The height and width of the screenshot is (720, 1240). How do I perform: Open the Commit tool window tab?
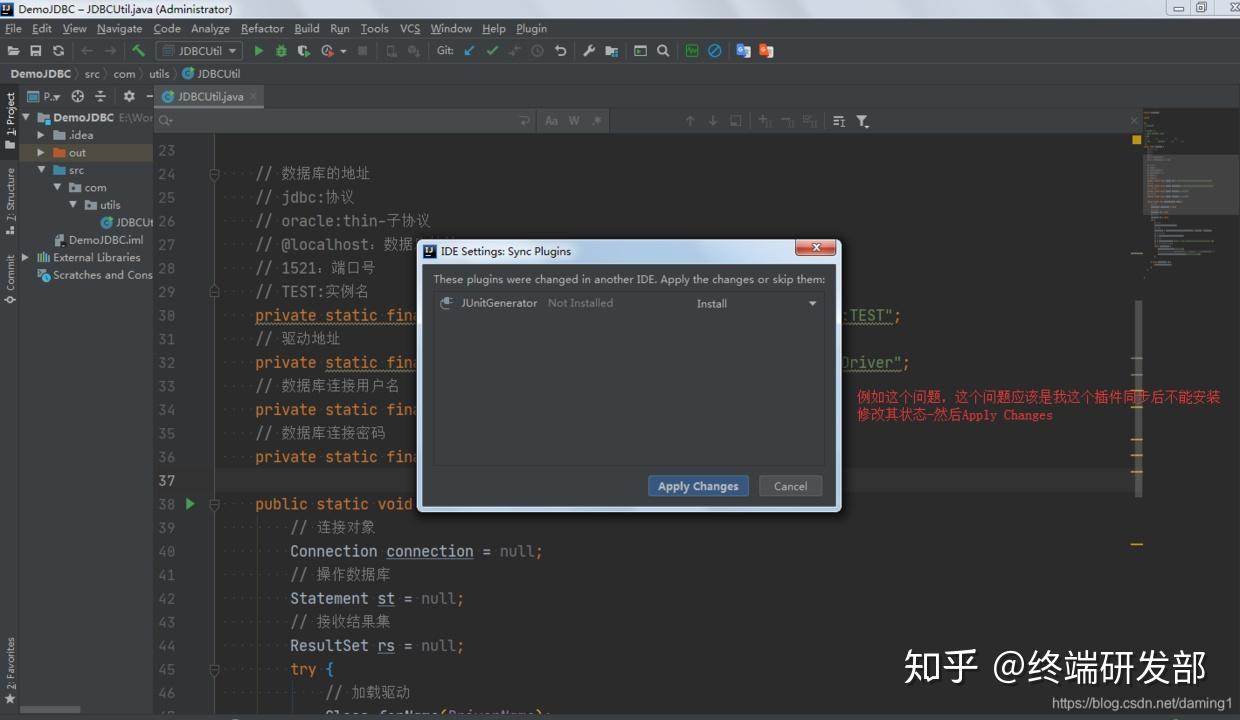point(10,277)
